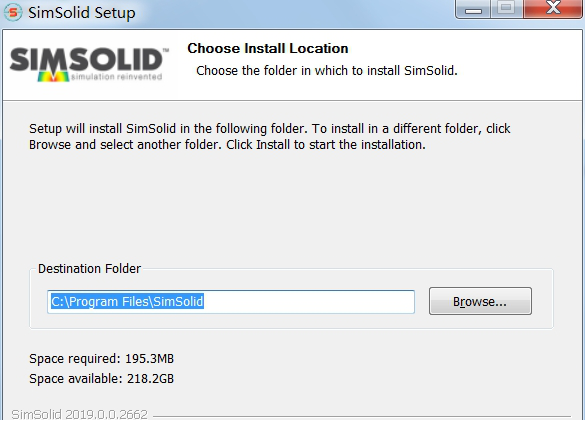Screen dimensions: 585x436
Task: Click inside the destination folder path field
Action: pos(231,301)
